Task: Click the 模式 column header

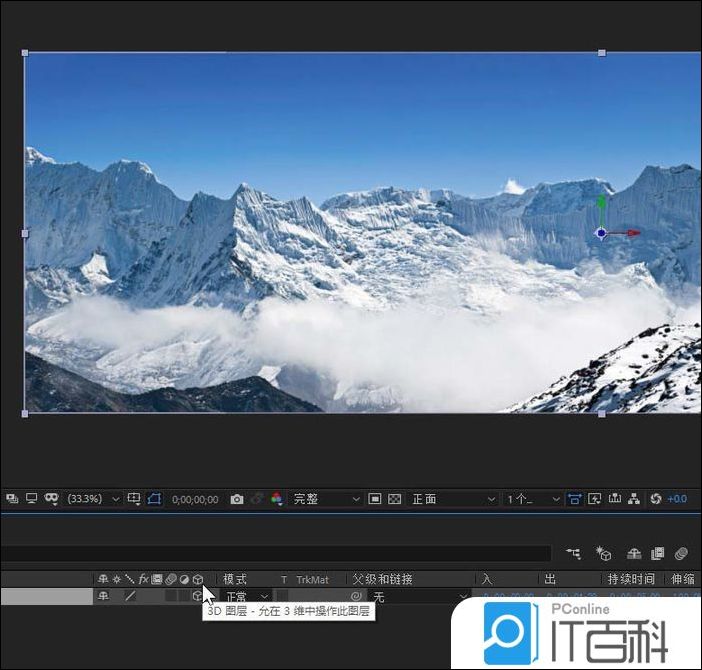Action: 235,580
